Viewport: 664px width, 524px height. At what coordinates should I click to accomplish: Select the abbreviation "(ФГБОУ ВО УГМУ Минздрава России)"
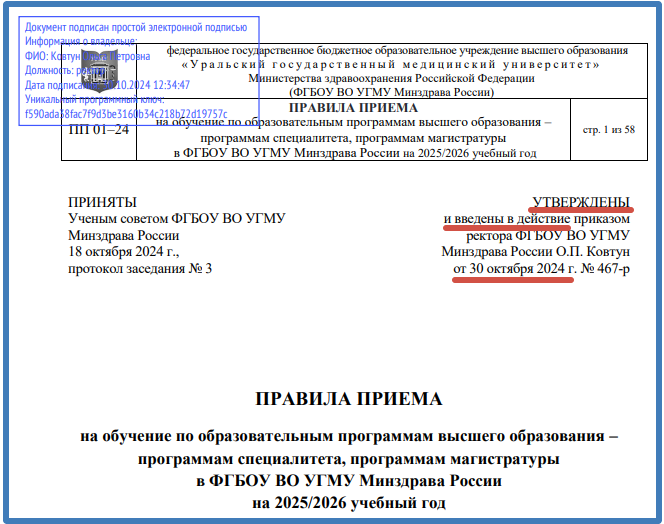tap(391, 92)
